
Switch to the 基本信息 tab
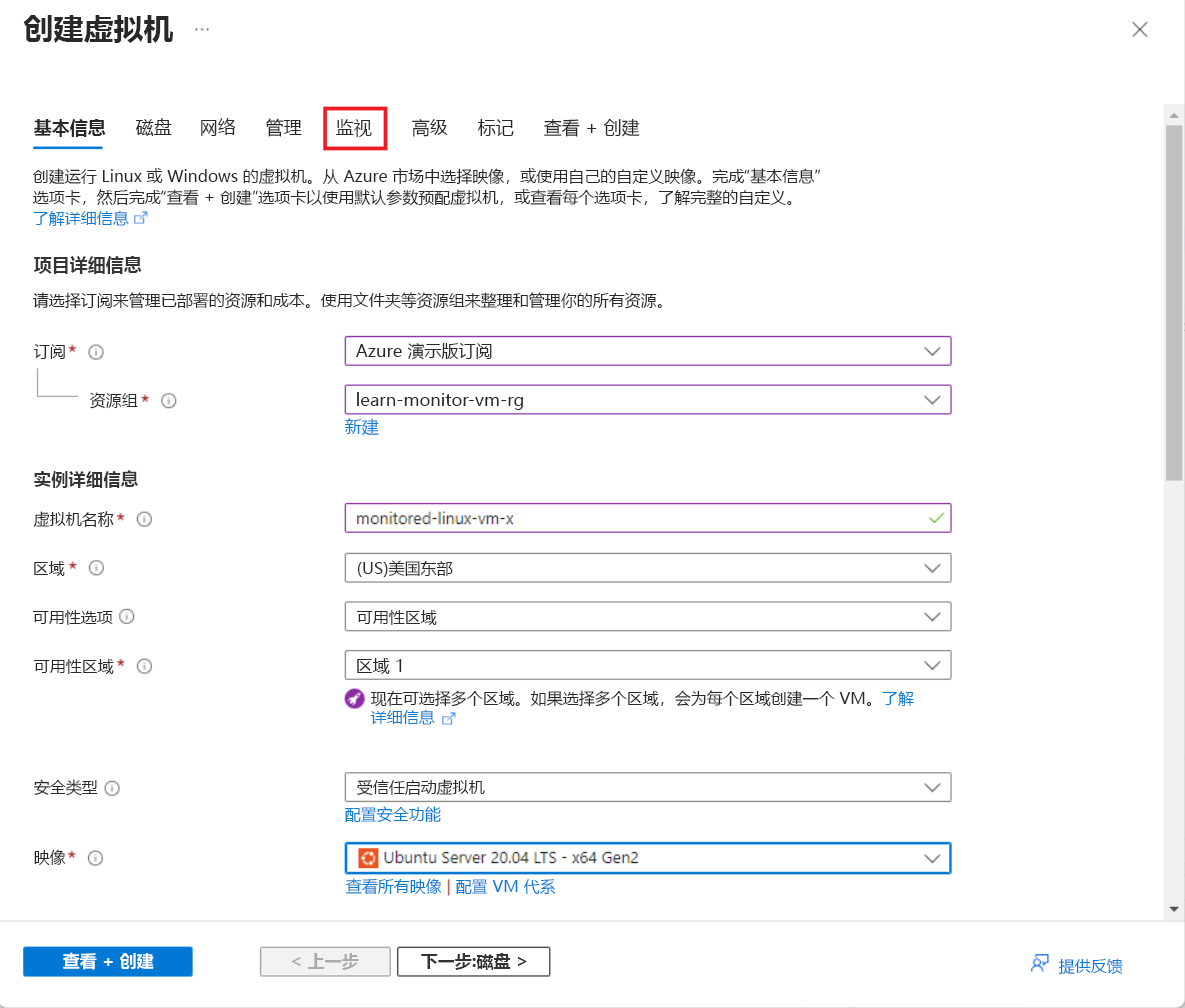(69, 128)
